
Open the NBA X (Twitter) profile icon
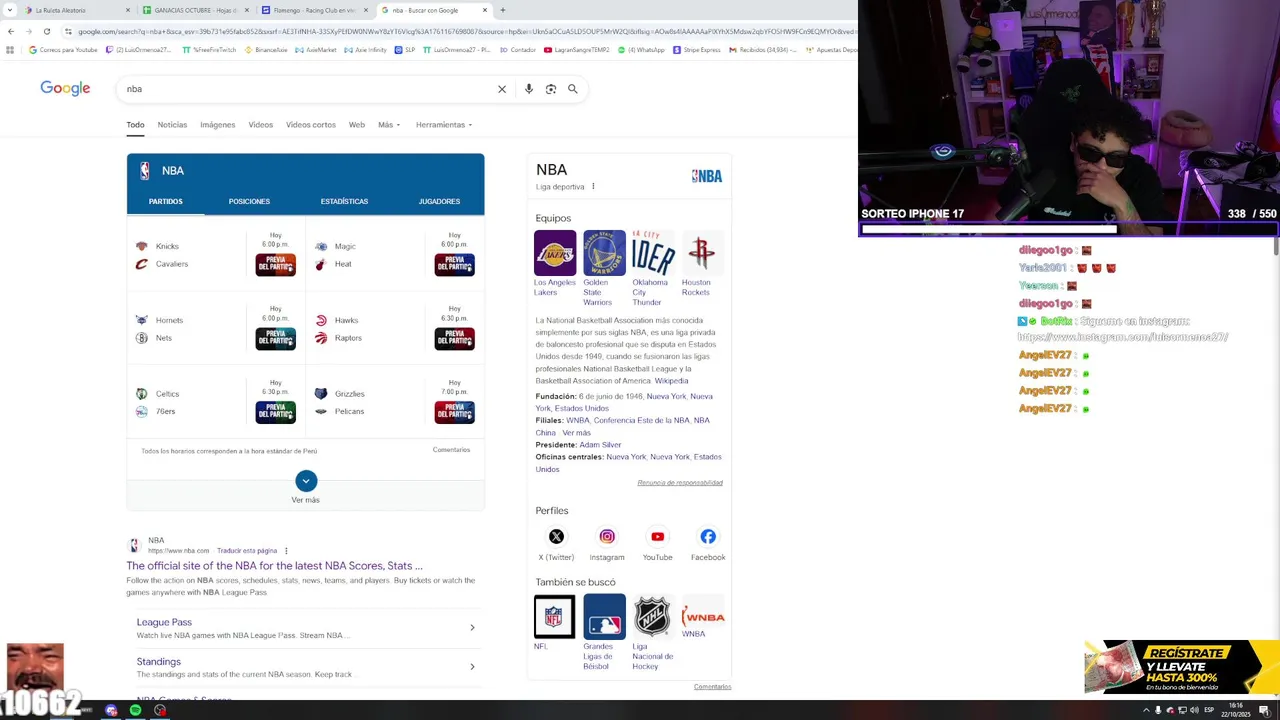[x=556, y=537]
